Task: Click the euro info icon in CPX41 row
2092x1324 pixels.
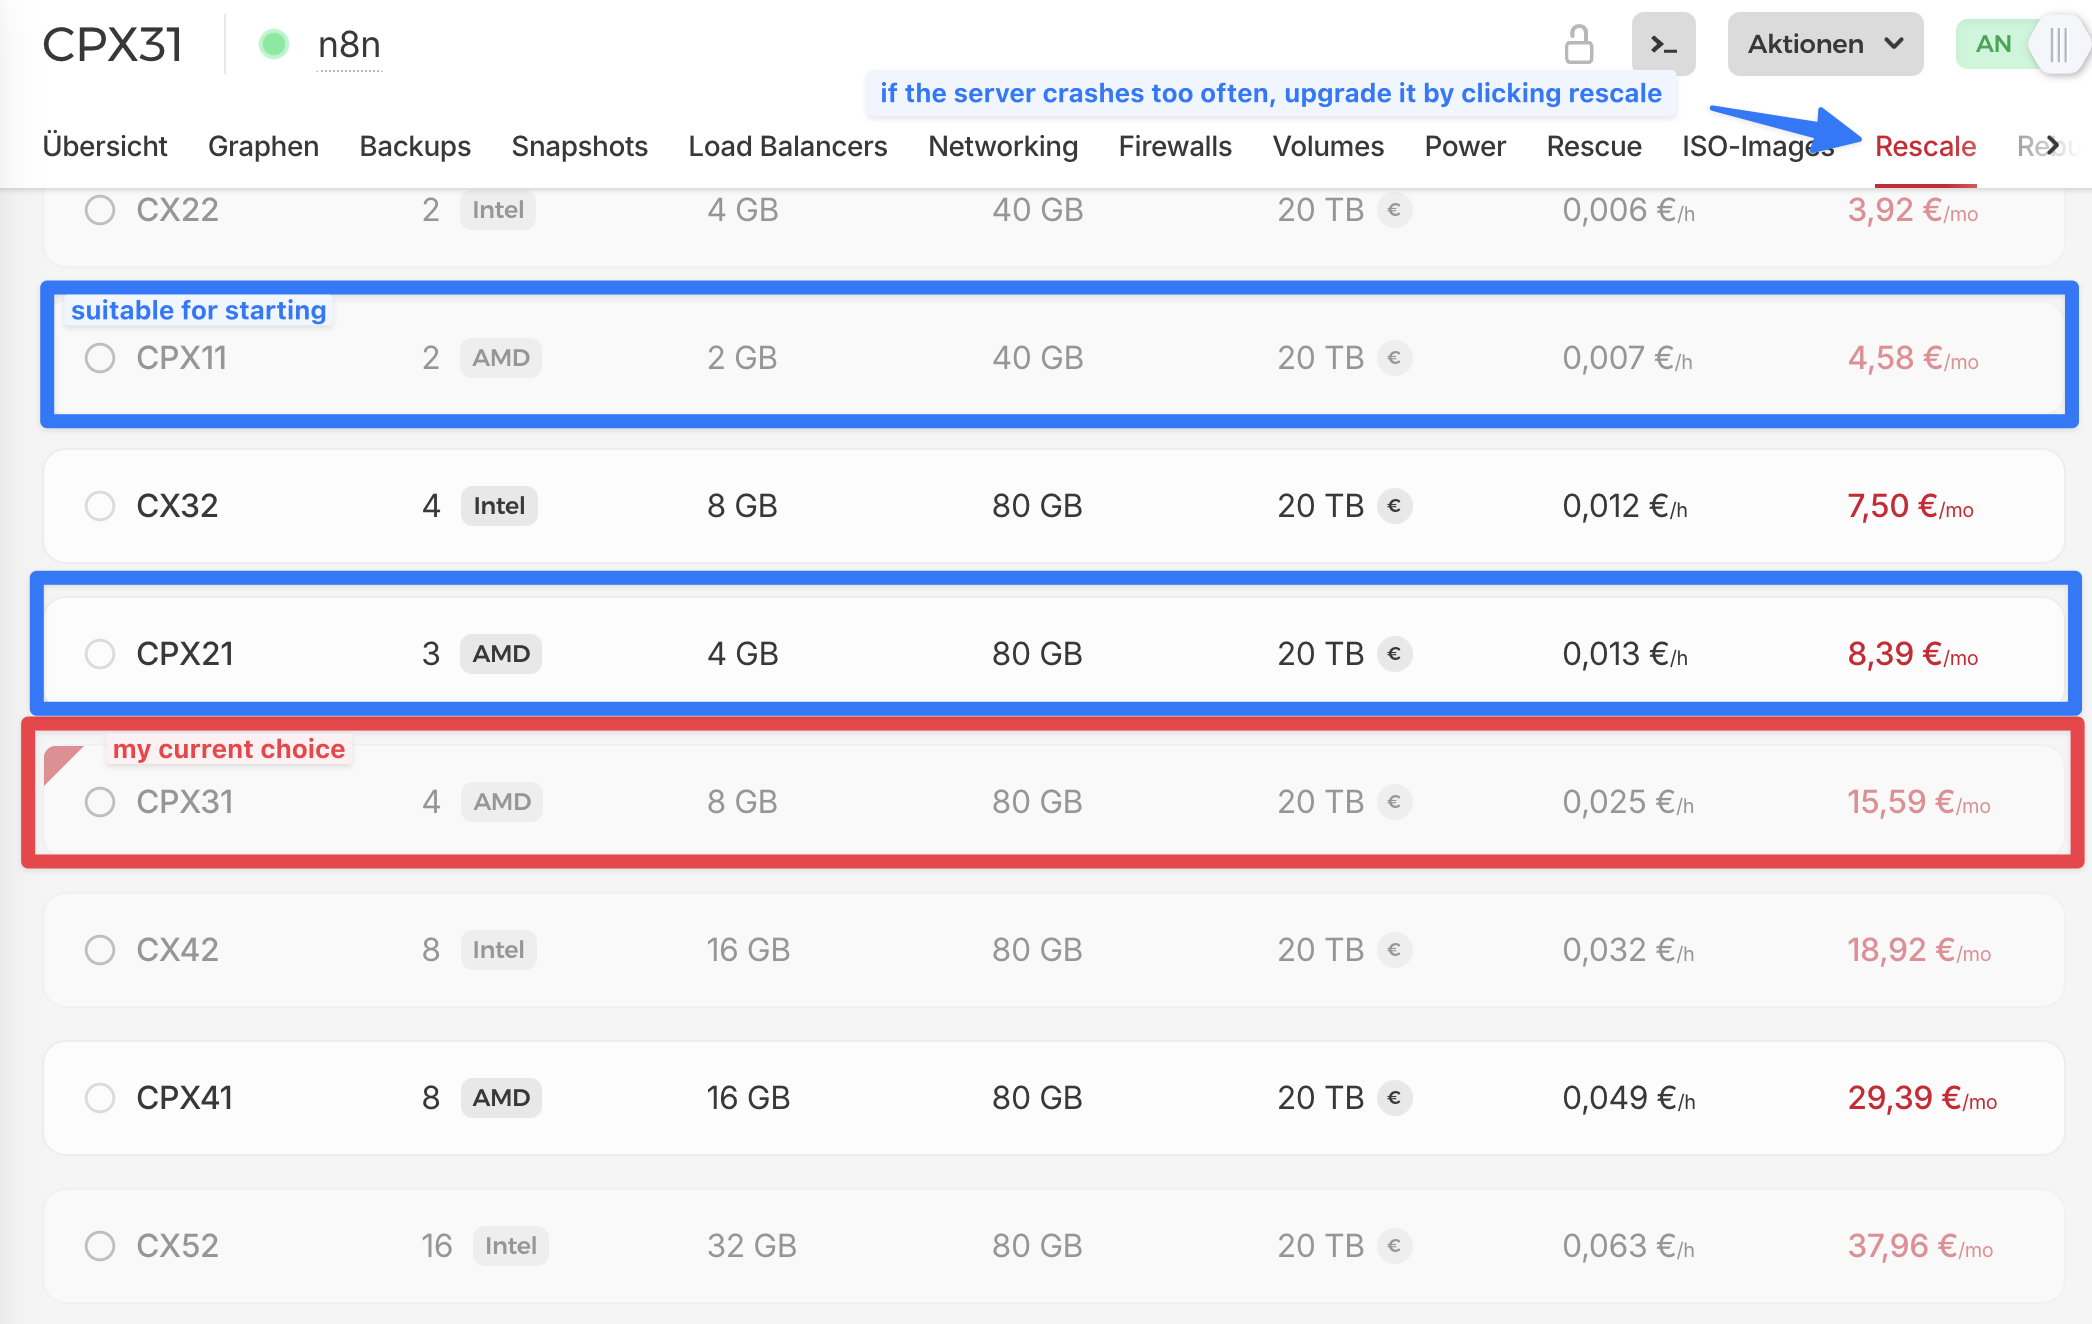Action: 1395,1098
